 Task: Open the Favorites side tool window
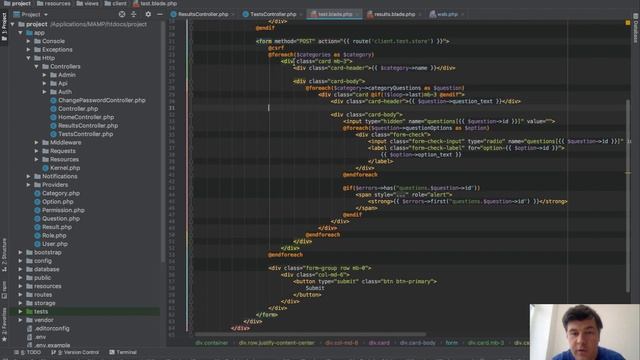click(4, 325)
